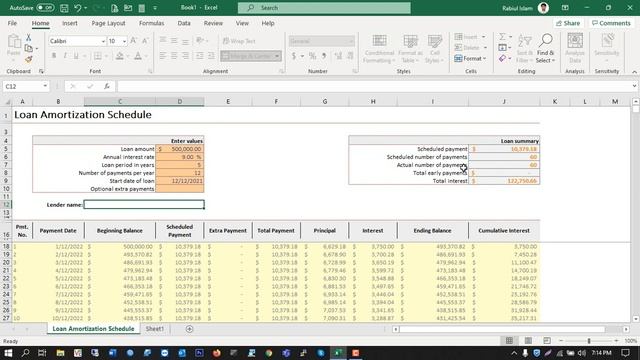Viewport: 640px width, 360px height.
Task: Open the General number format dropdown
Action: point(351,41)
